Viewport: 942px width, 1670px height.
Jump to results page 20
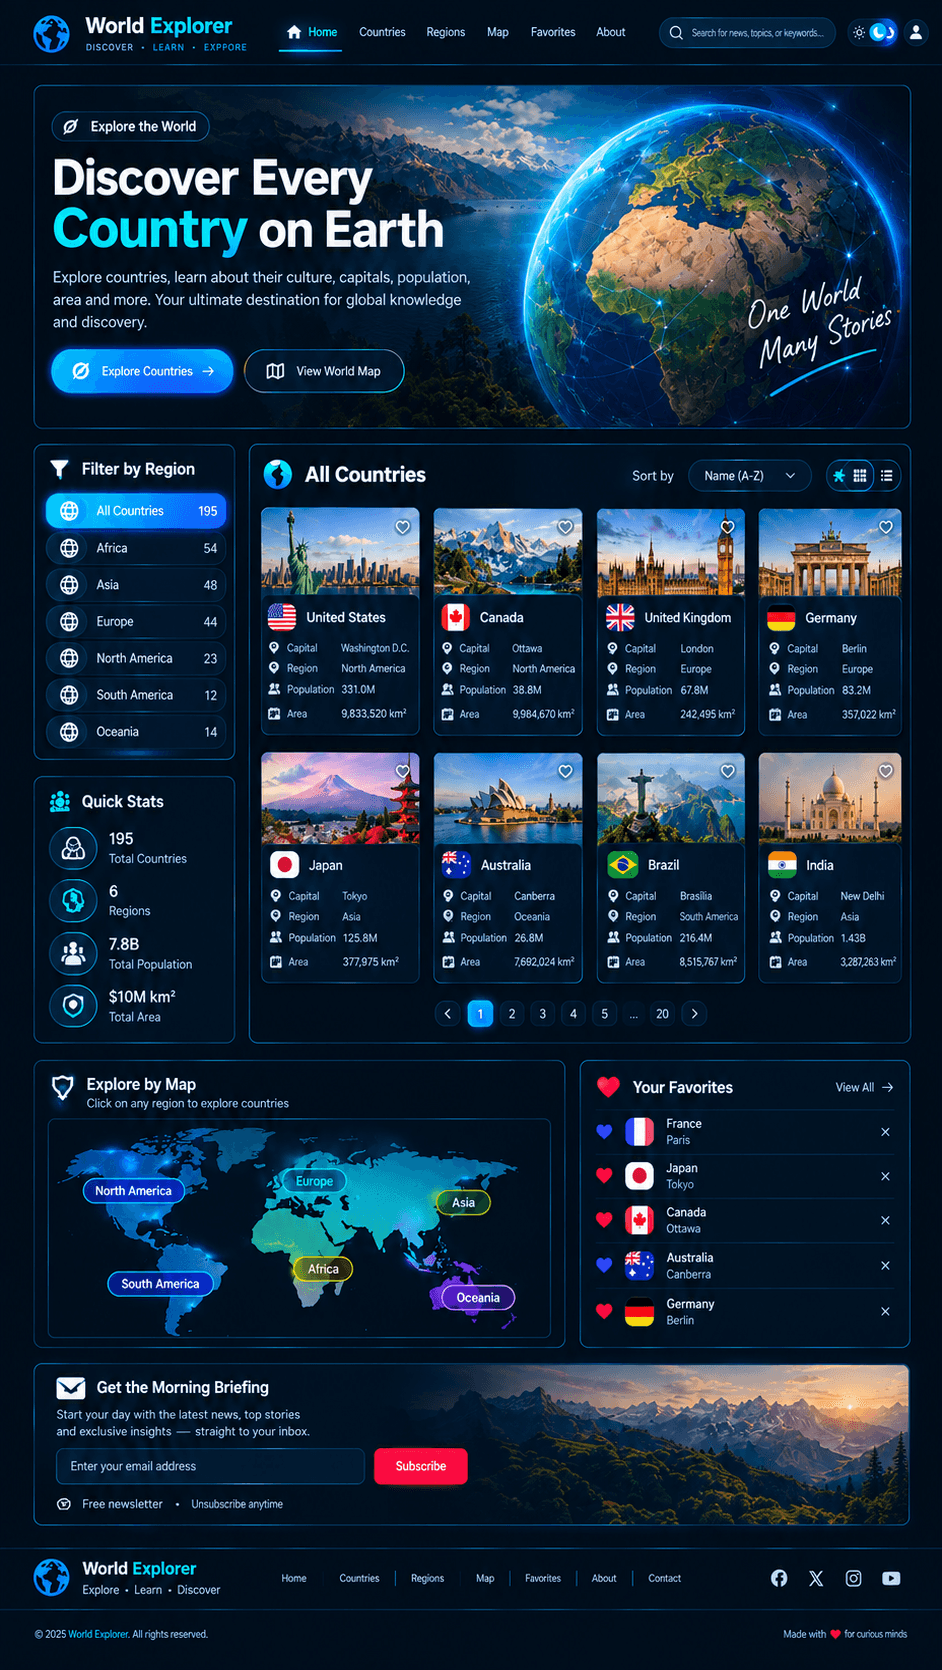pos(662,1014)
